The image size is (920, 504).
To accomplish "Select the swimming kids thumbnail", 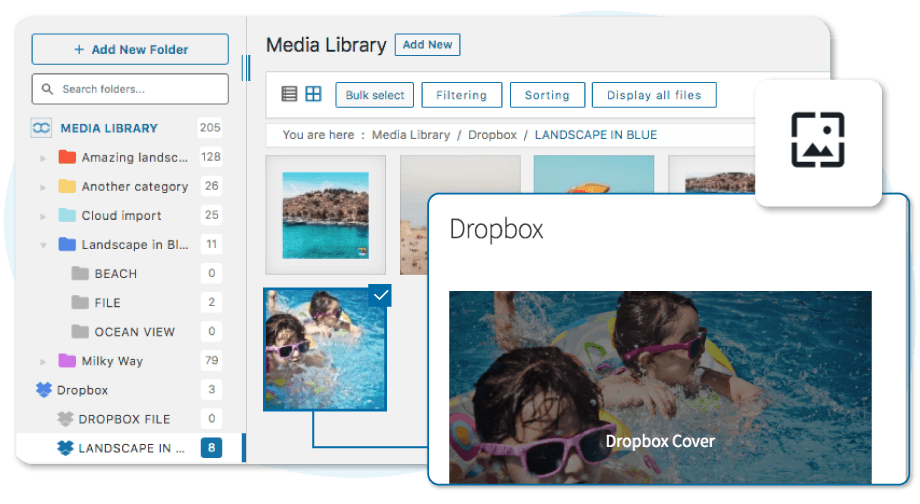I will click(x=325, y=349).
